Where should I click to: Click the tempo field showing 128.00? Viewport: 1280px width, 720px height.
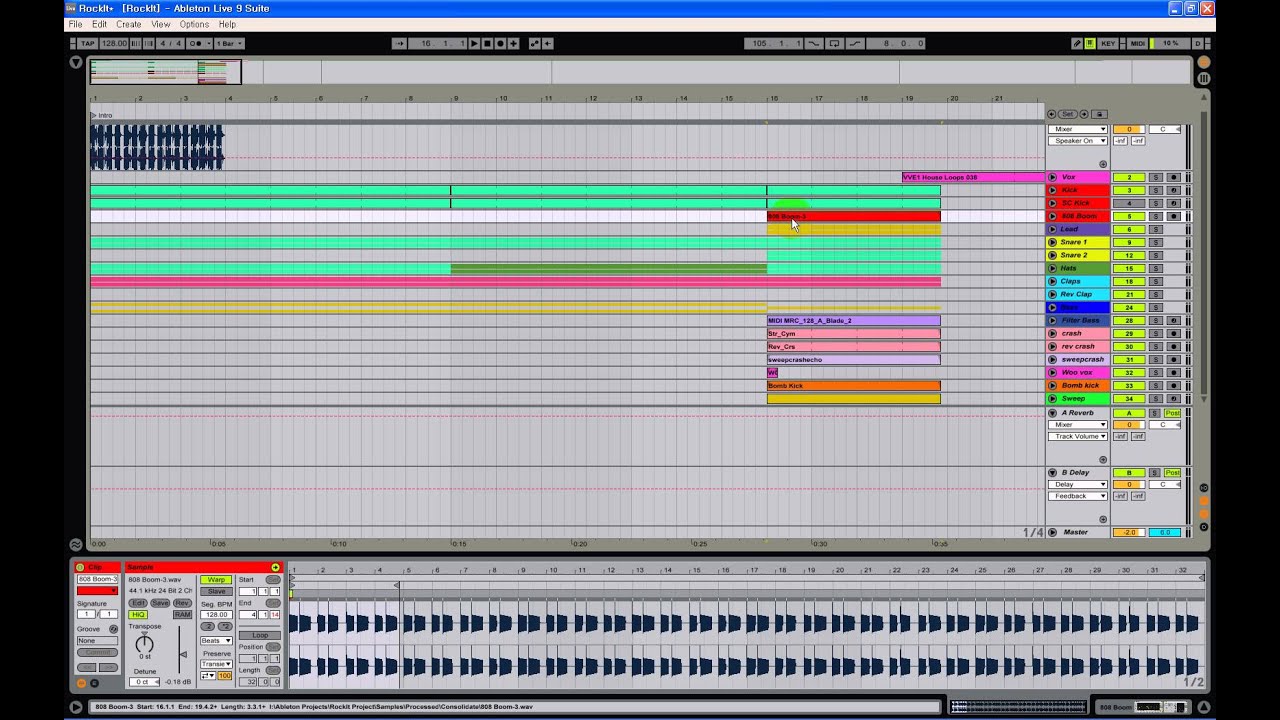coord(114,43)
